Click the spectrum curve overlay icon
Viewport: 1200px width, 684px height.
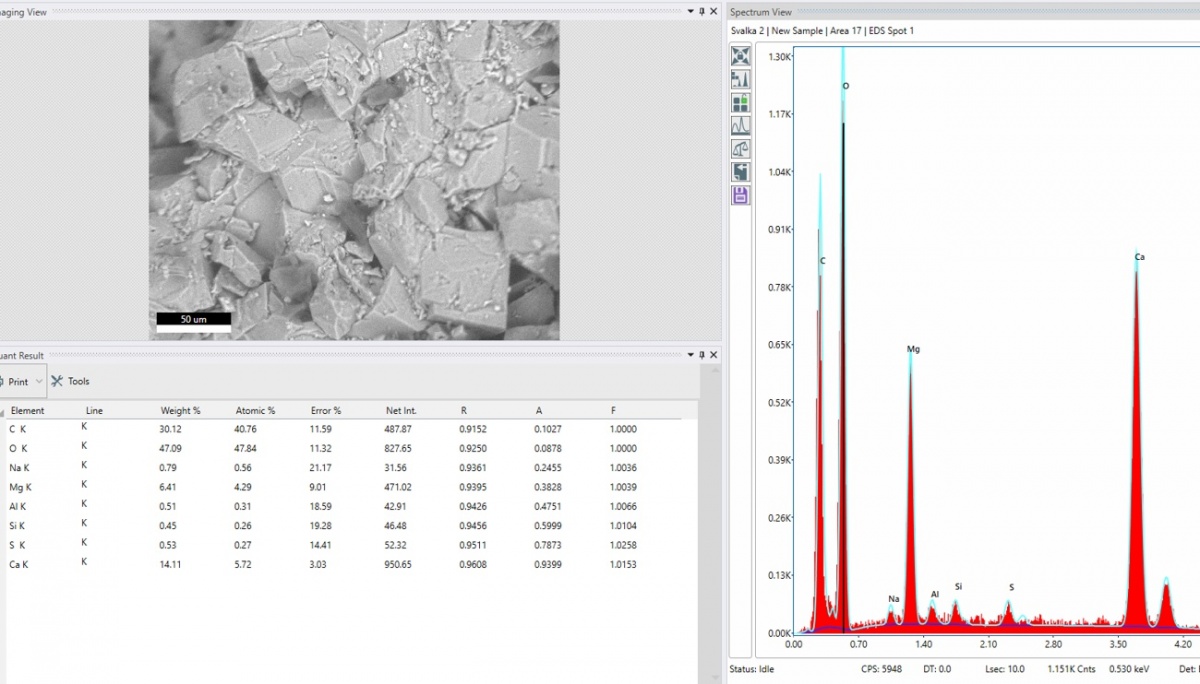click(741, 126)
